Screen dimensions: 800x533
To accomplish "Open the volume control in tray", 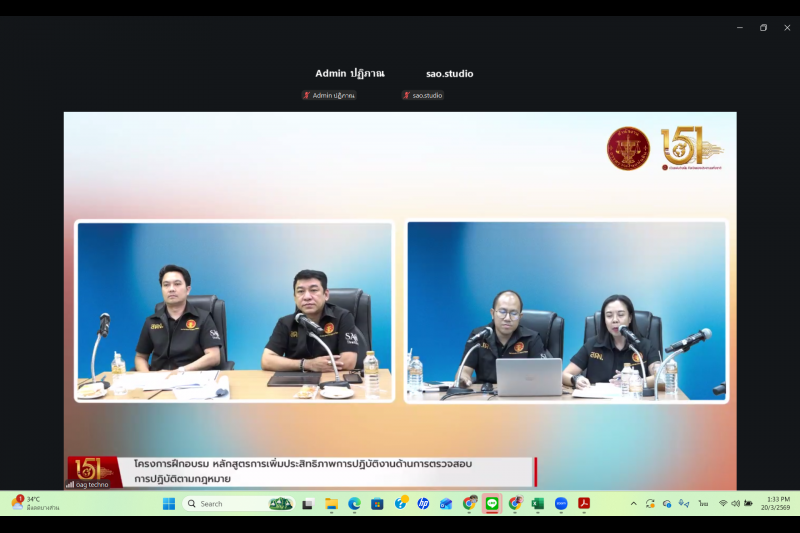I will [x=735, y=504].
